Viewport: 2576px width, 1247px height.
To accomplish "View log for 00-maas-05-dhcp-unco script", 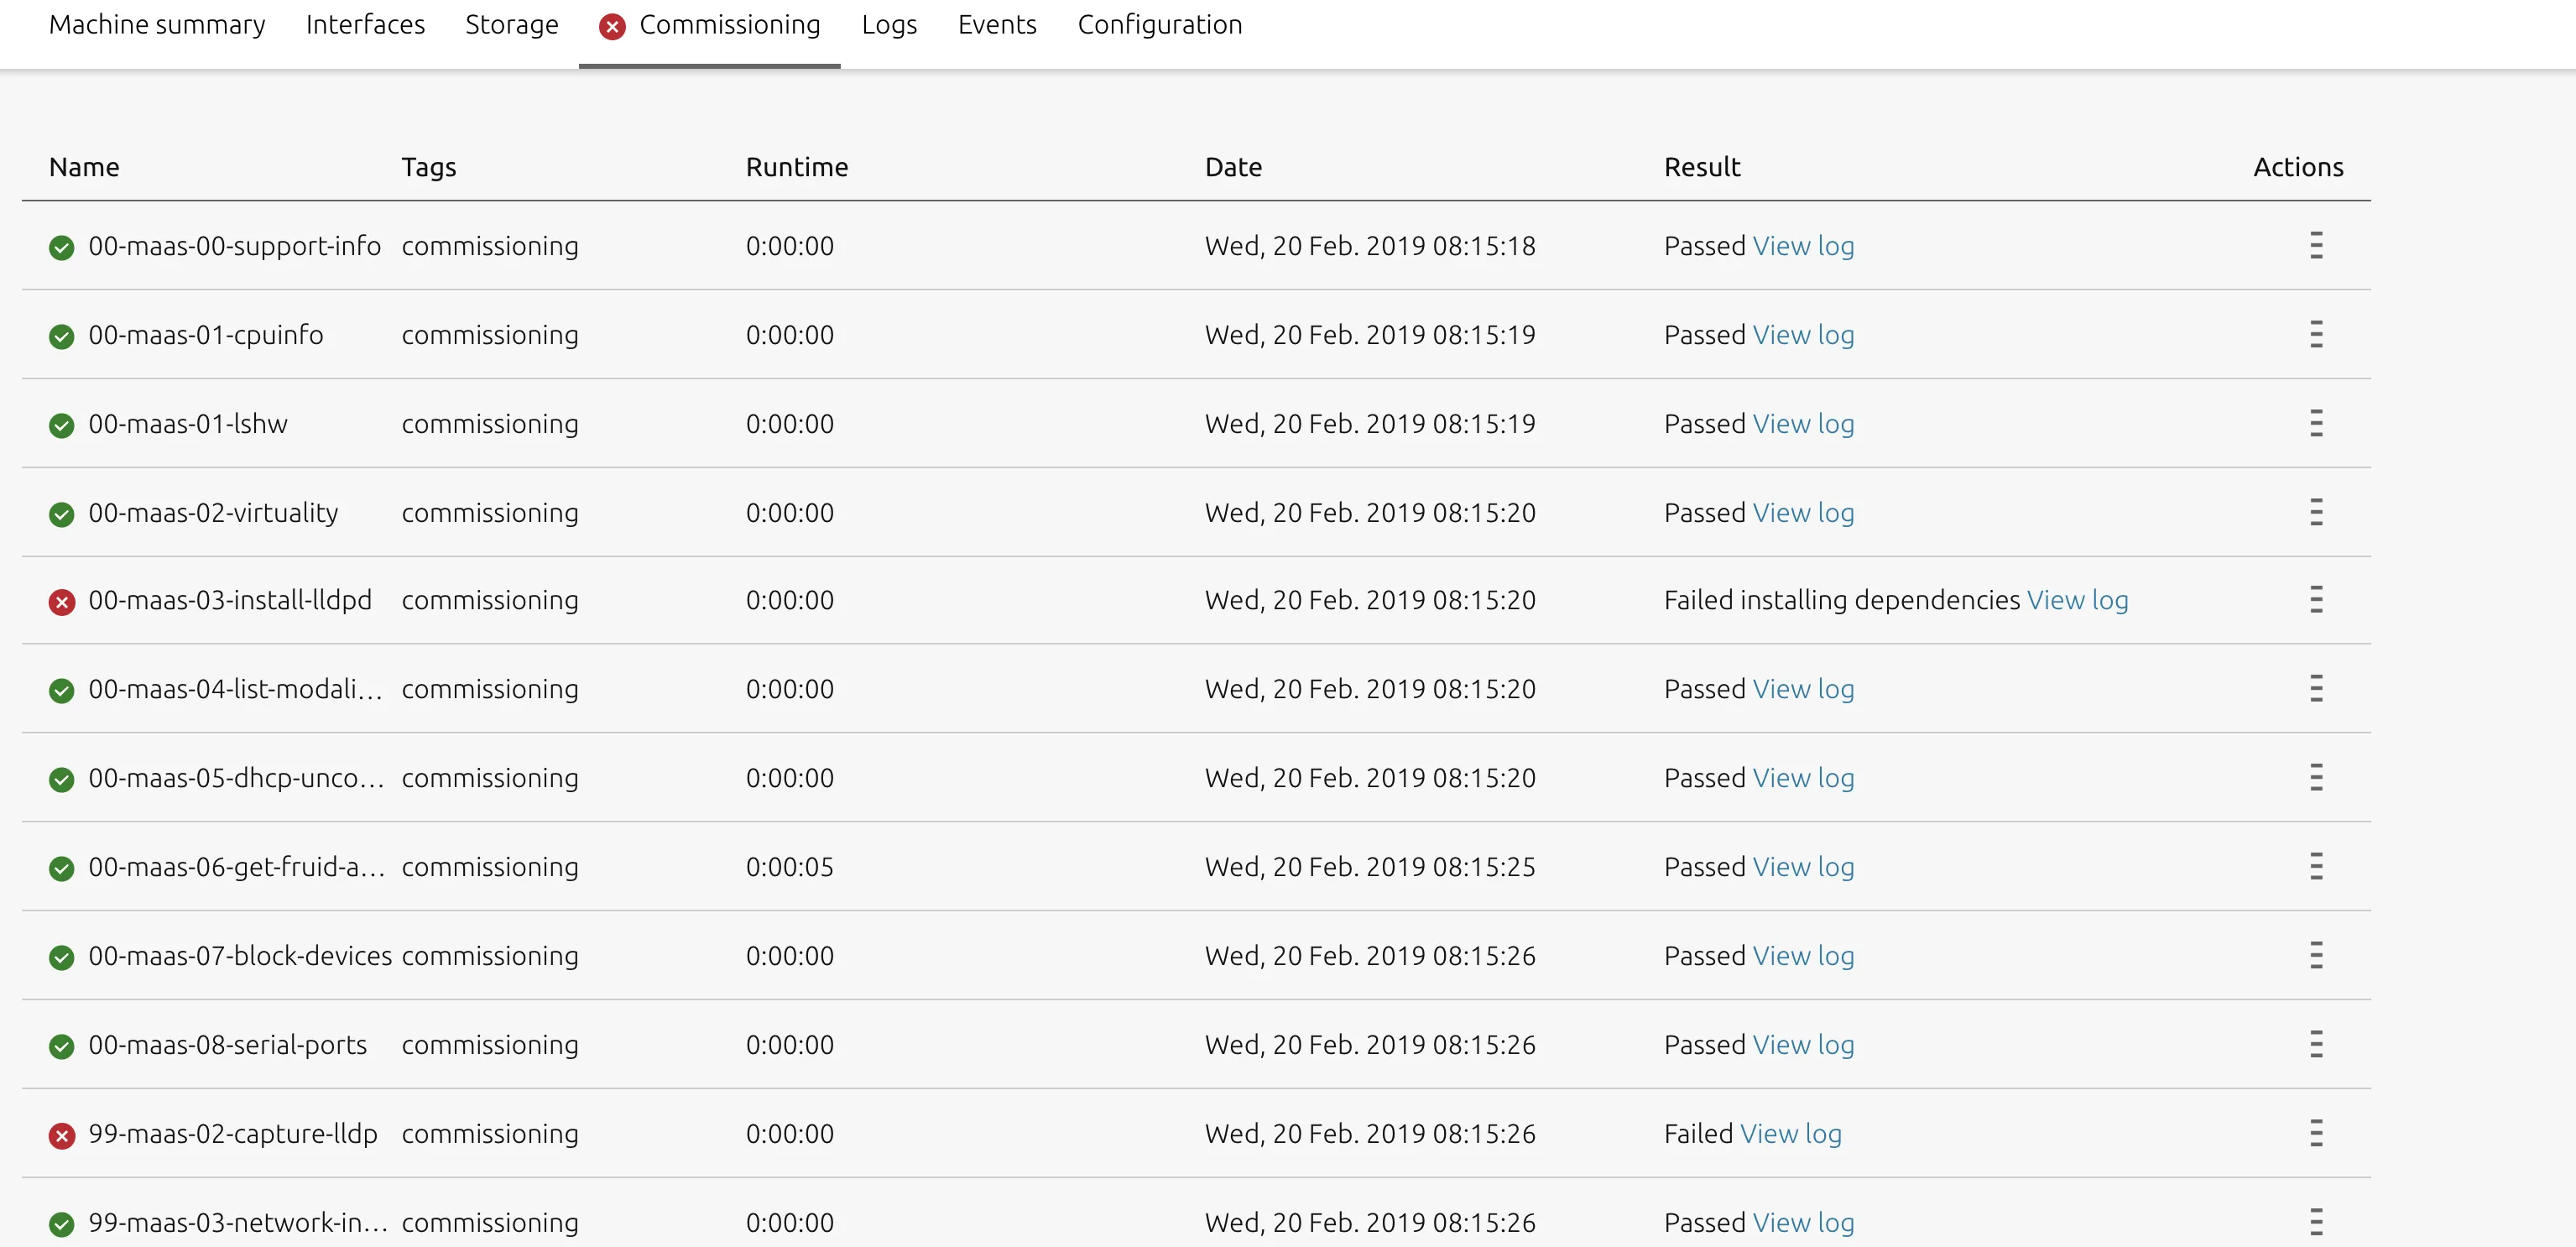I will coord(1803,778).
